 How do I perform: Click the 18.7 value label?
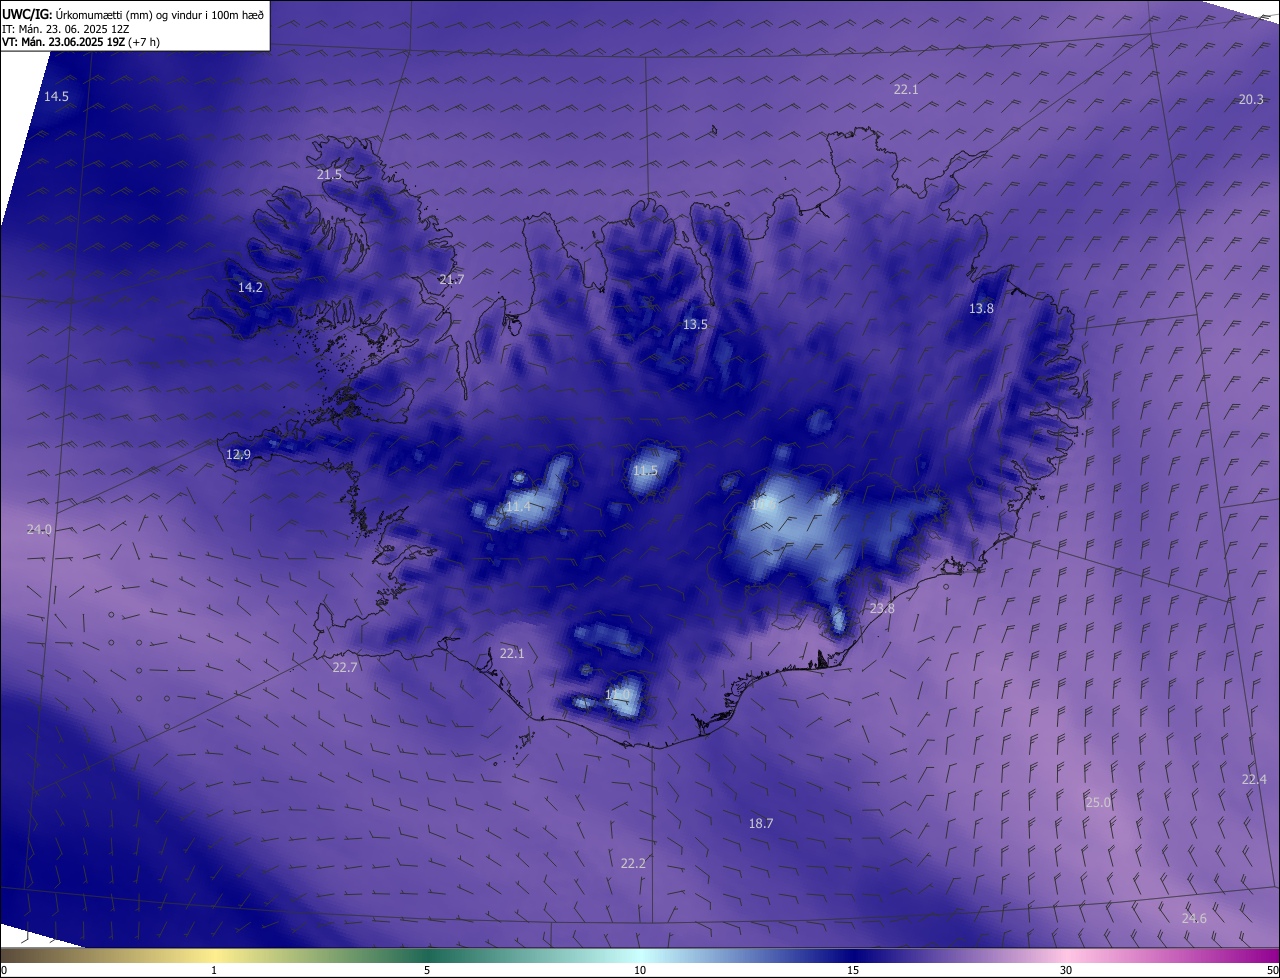[x=761, y=823]
